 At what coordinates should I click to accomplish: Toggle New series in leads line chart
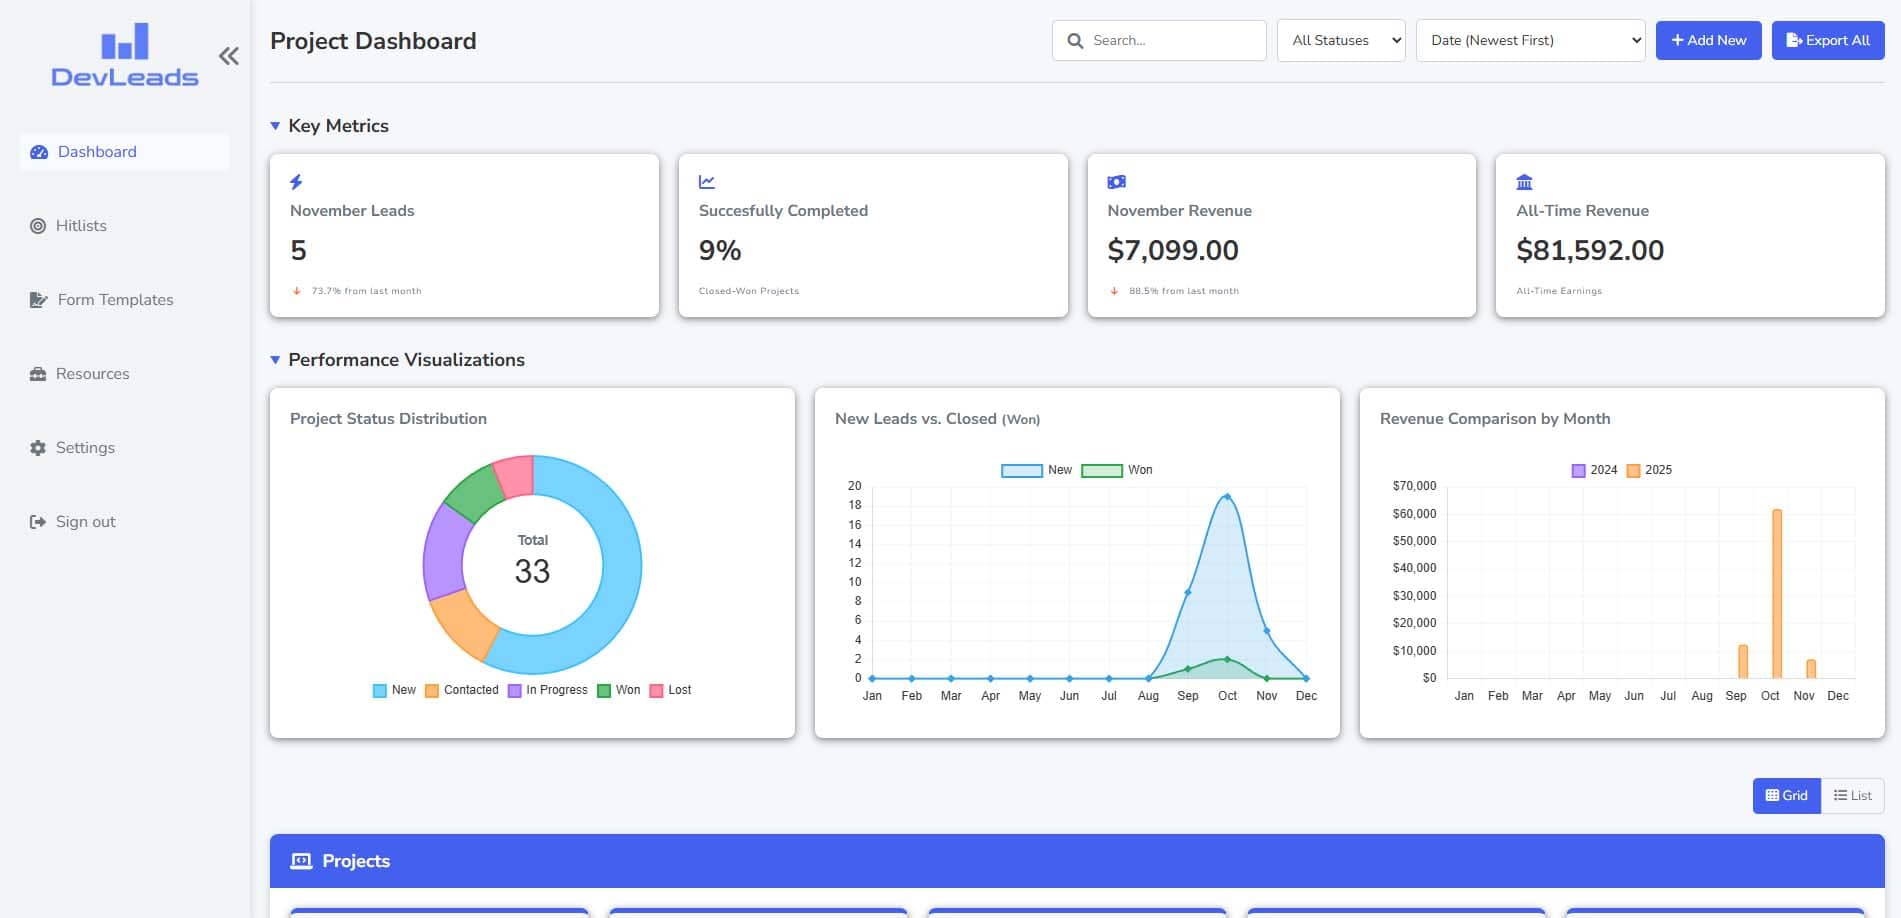coord(1036,470)
